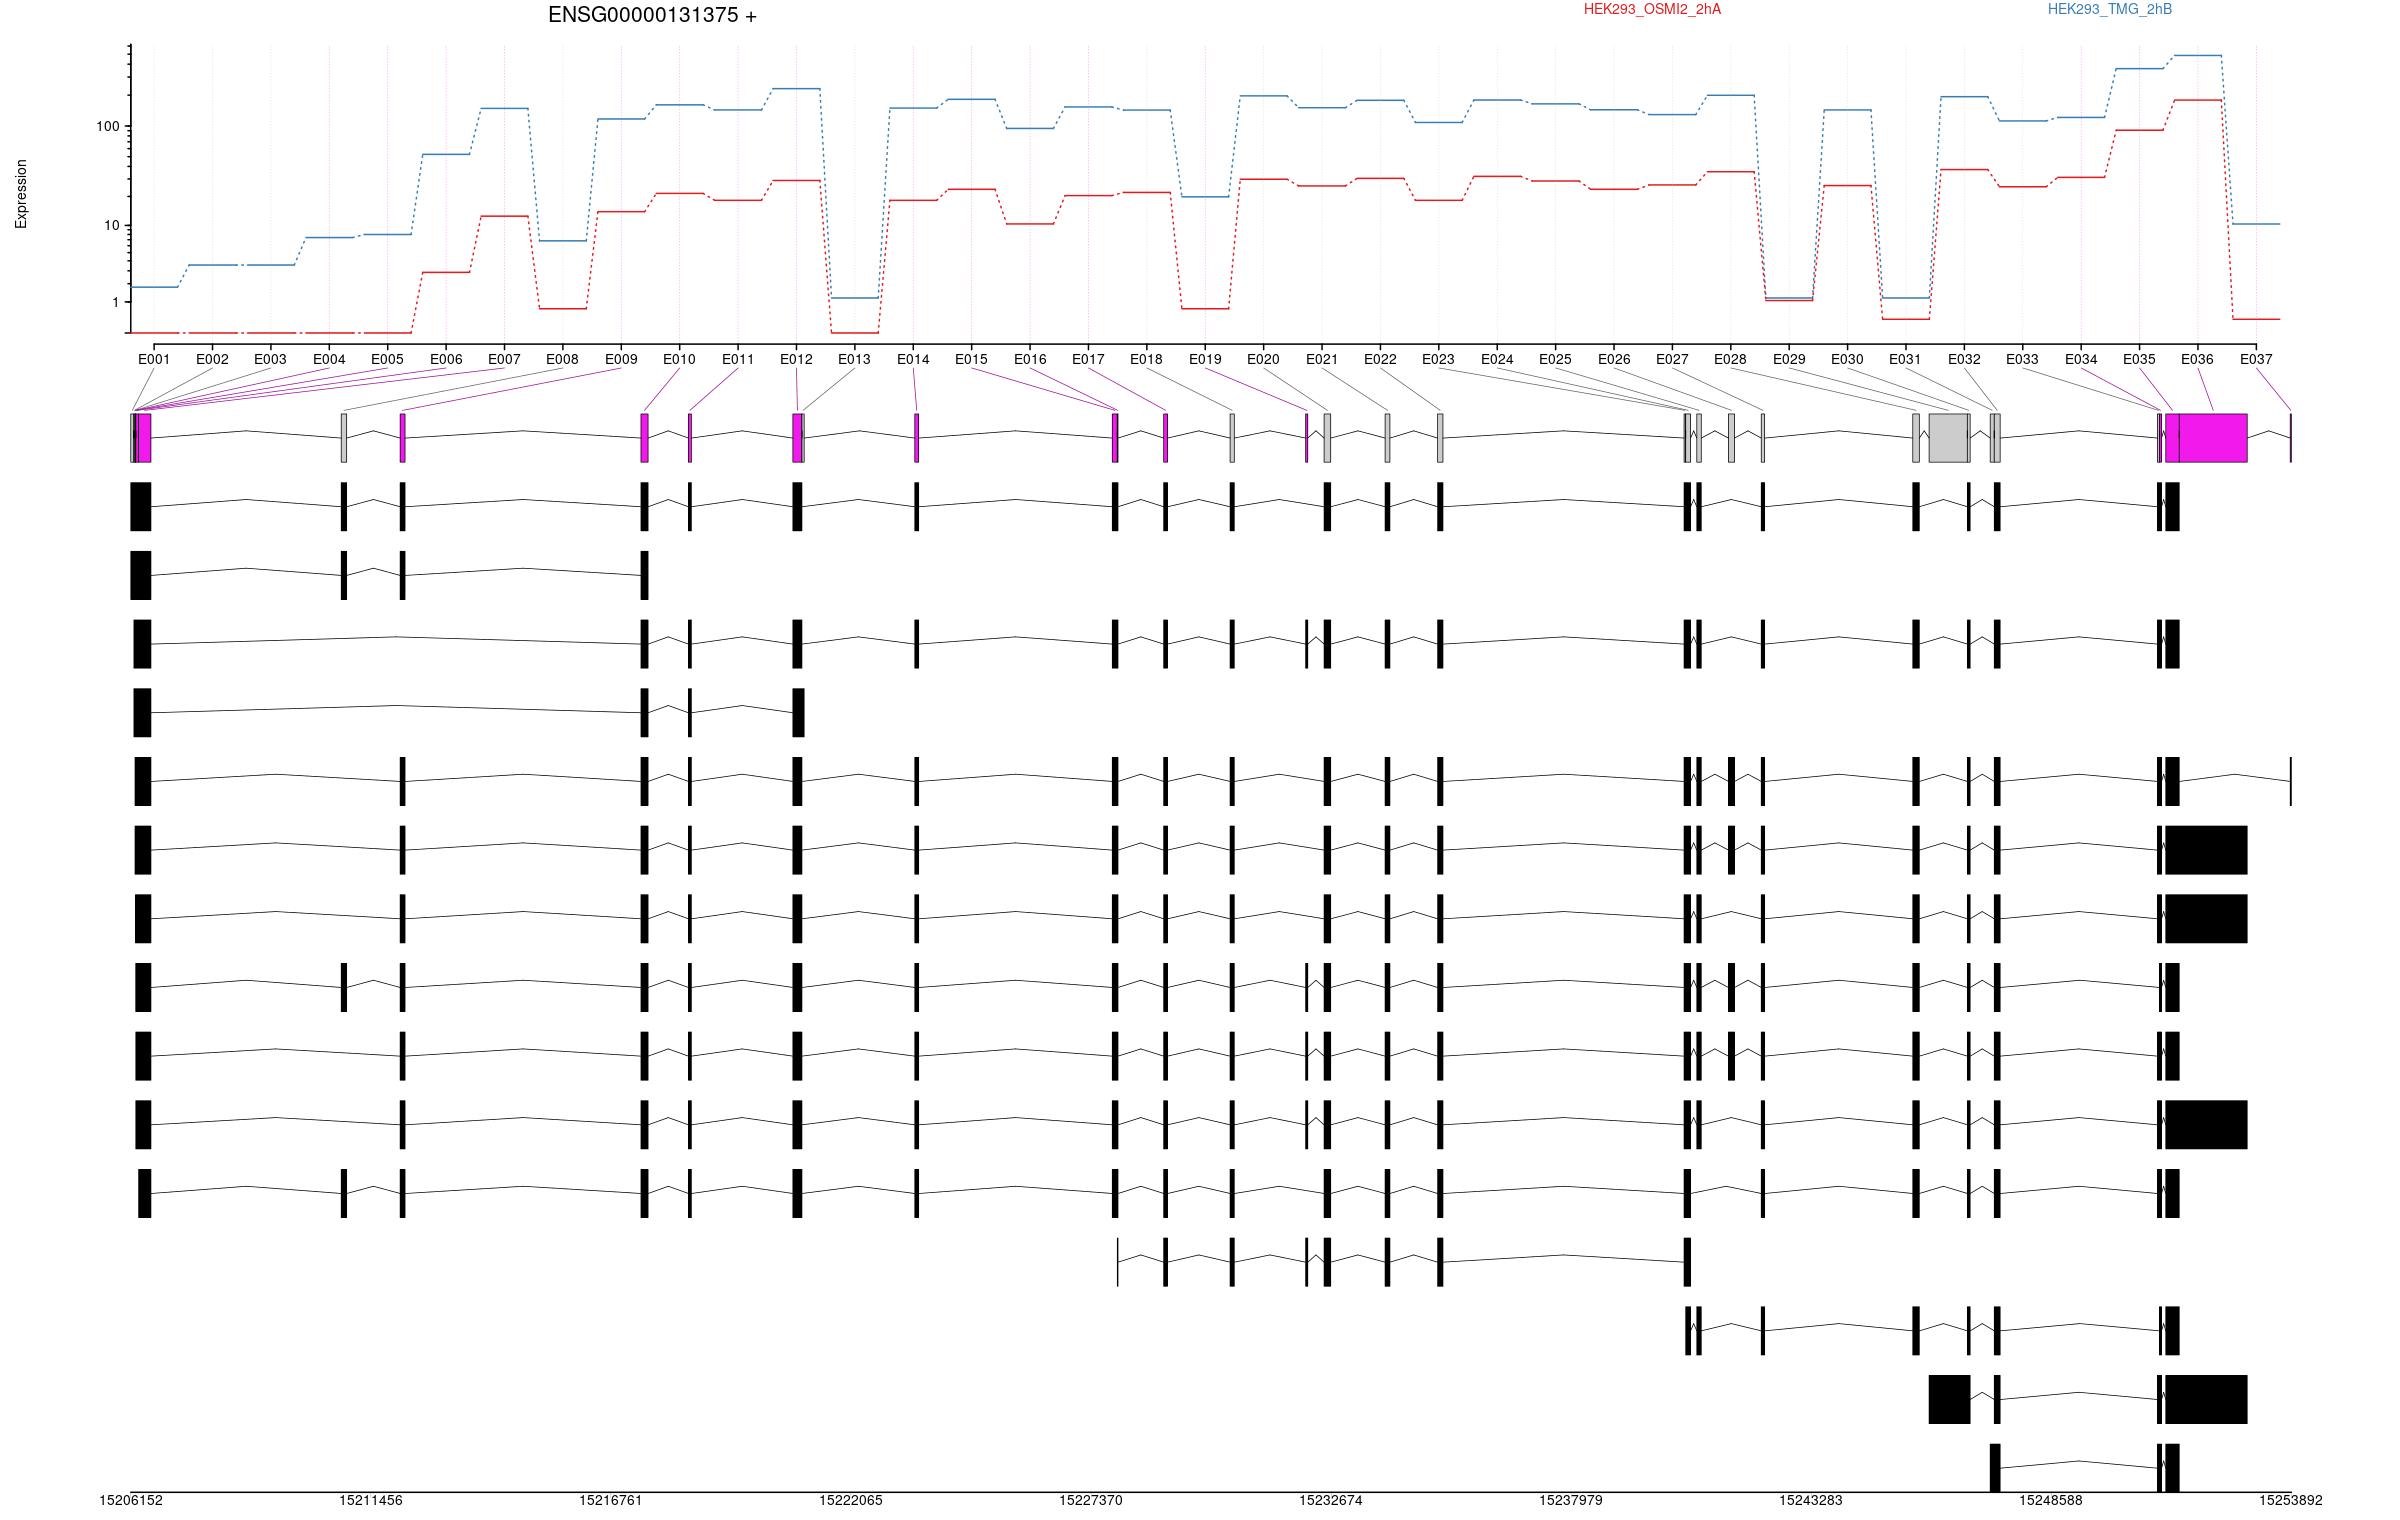Select the HEK293_OSMI2_2hA legend label
The height and width of the screenshot is (1520, 2400).
click(1652, 9)
